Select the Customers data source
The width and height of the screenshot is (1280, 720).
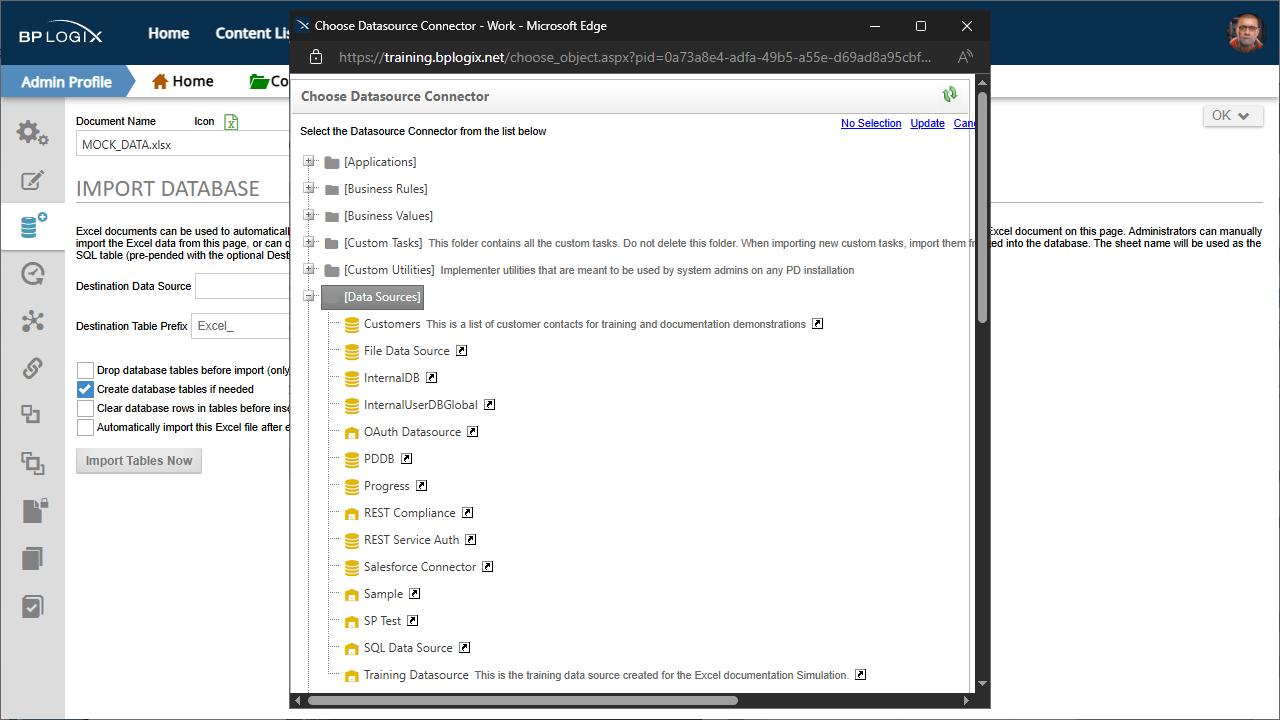pyautogui.click(x=392, y=324)
